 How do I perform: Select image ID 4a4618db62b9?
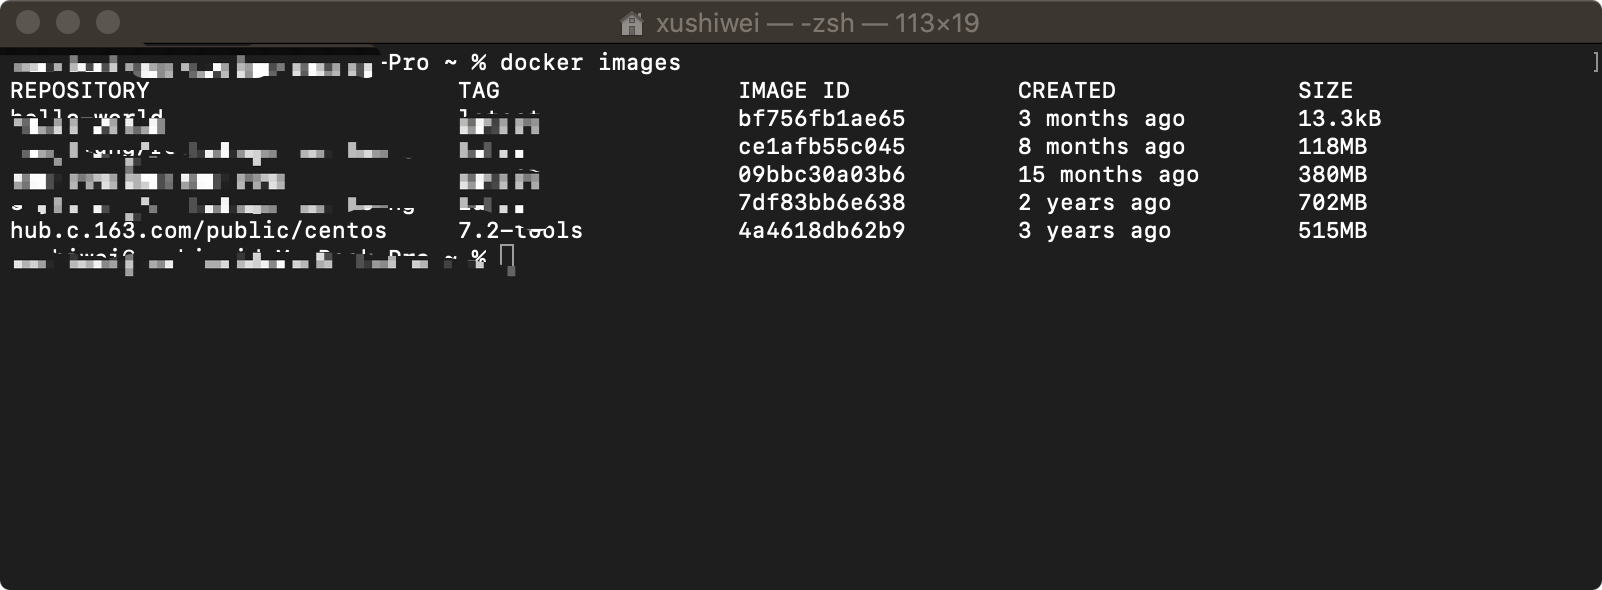tap(822, 230)
